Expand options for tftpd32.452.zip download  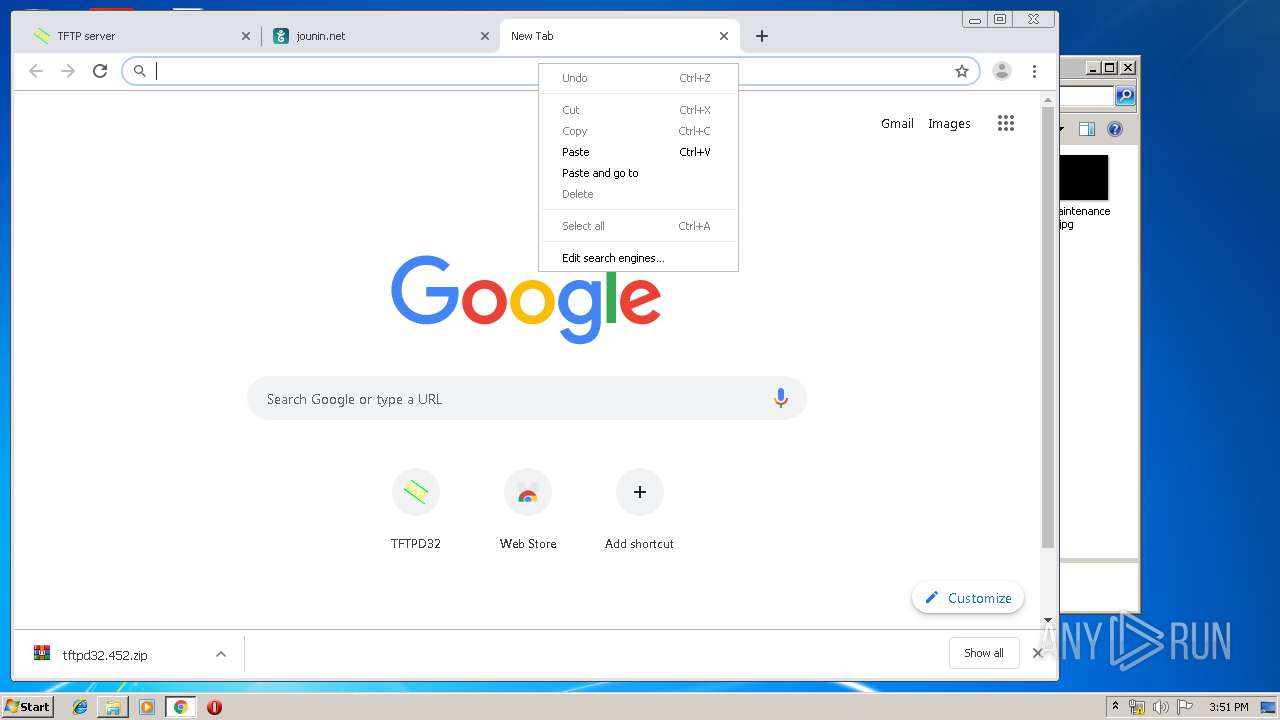click(221, 655)
